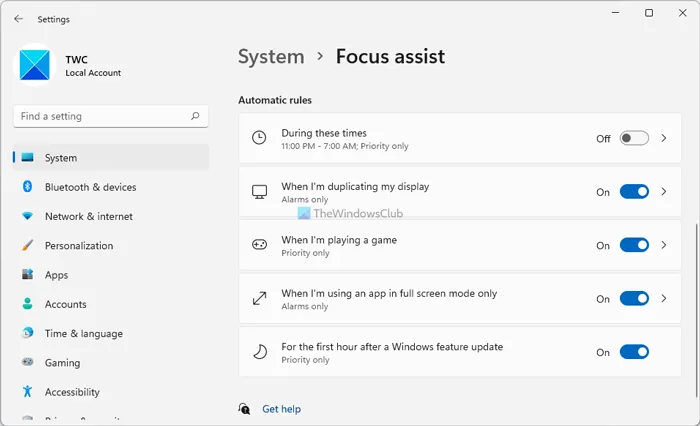Viewport: 700px width, 426px height.
Task: Enable the During these times toggle
Action: [x=634, y=138]
